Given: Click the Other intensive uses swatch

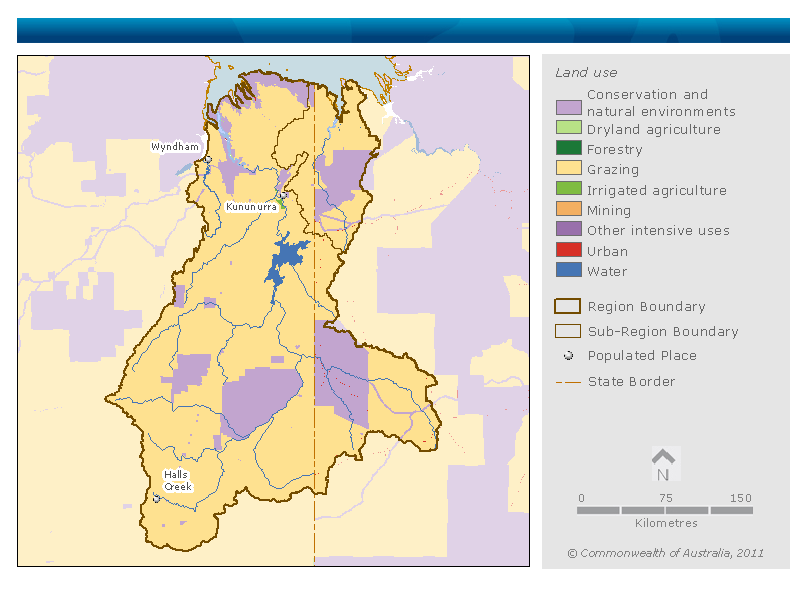Looking at the screenshot, I should point(569,229).
